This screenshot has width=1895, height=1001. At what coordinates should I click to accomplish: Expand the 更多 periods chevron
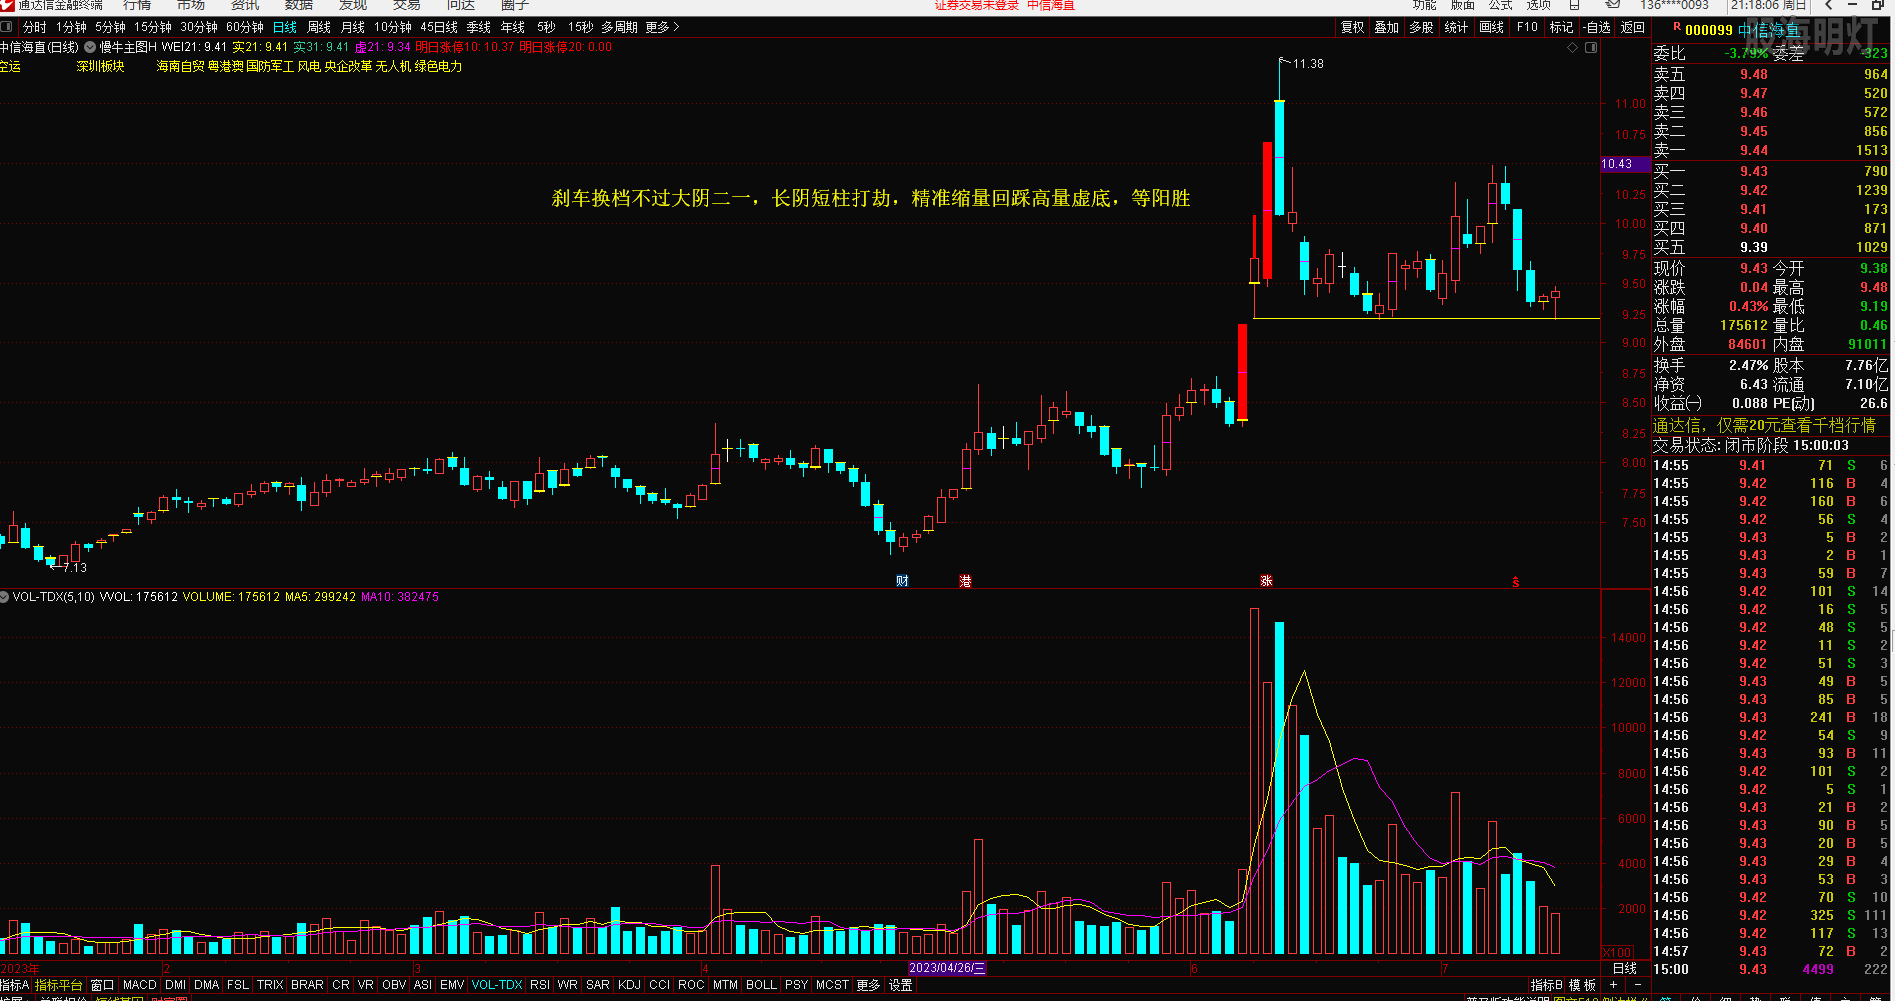pyautogui.click(x=662, y=27)
